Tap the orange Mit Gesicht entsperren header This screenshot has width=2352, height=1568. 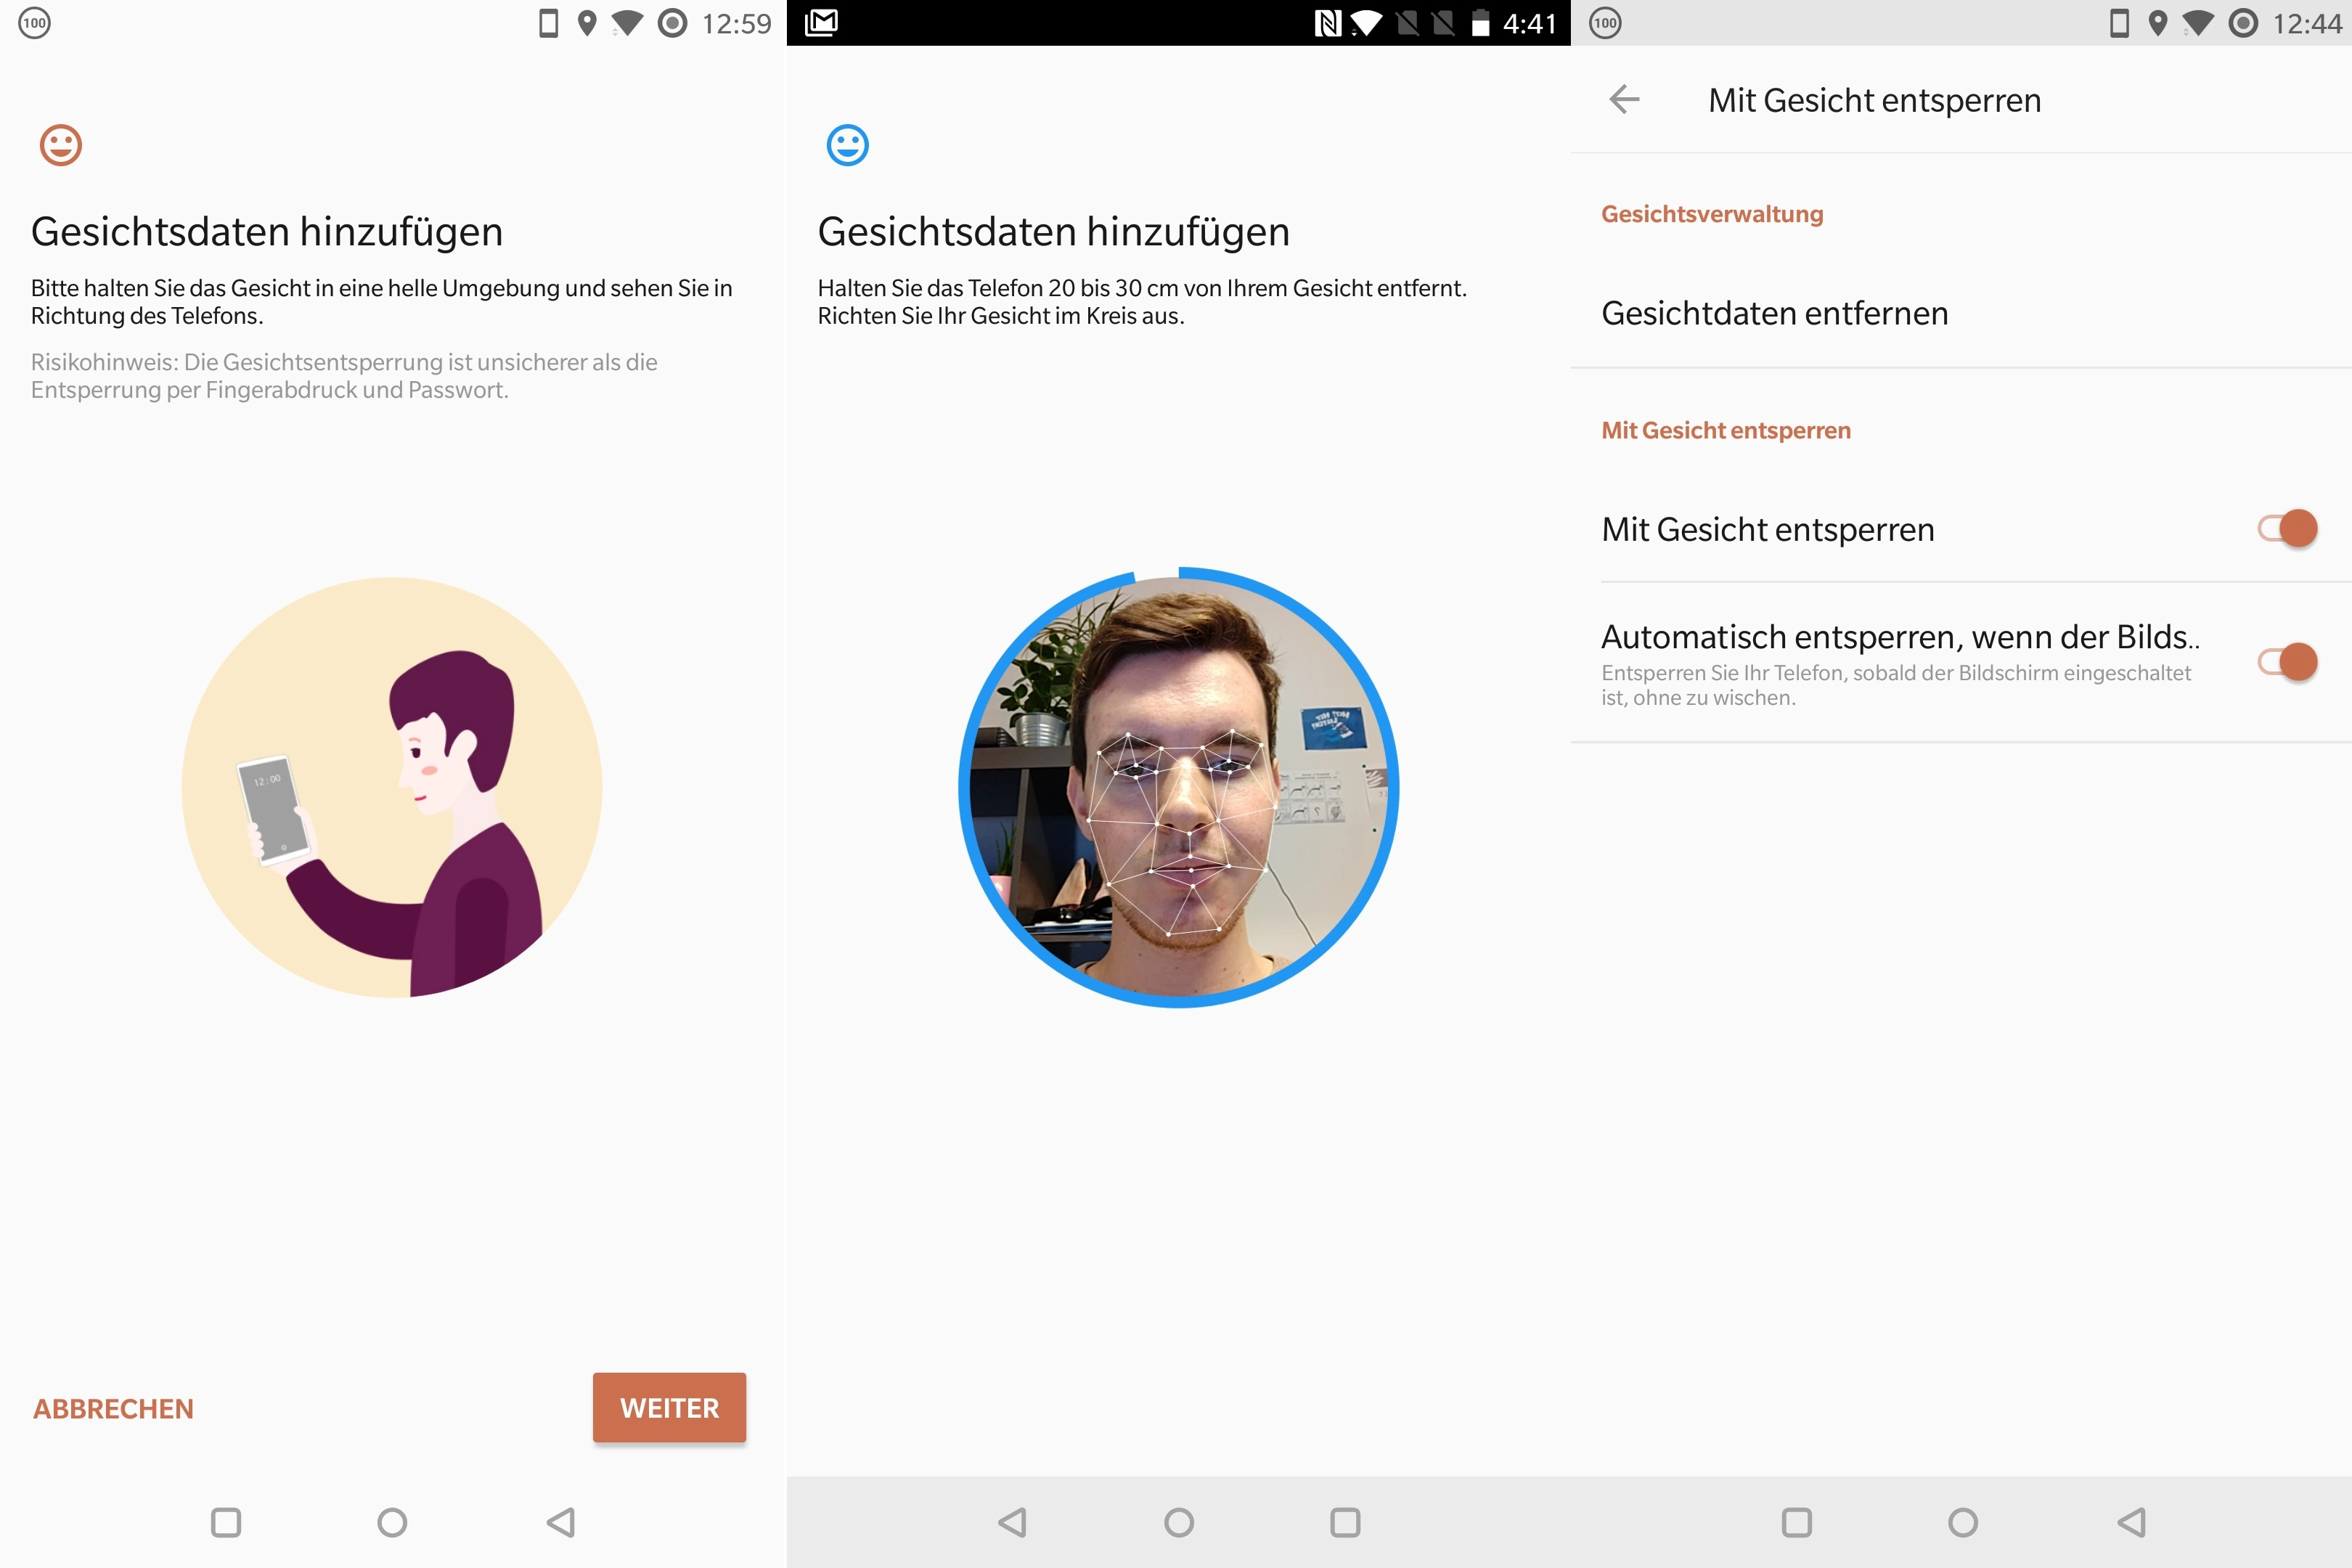[1726, 430]
